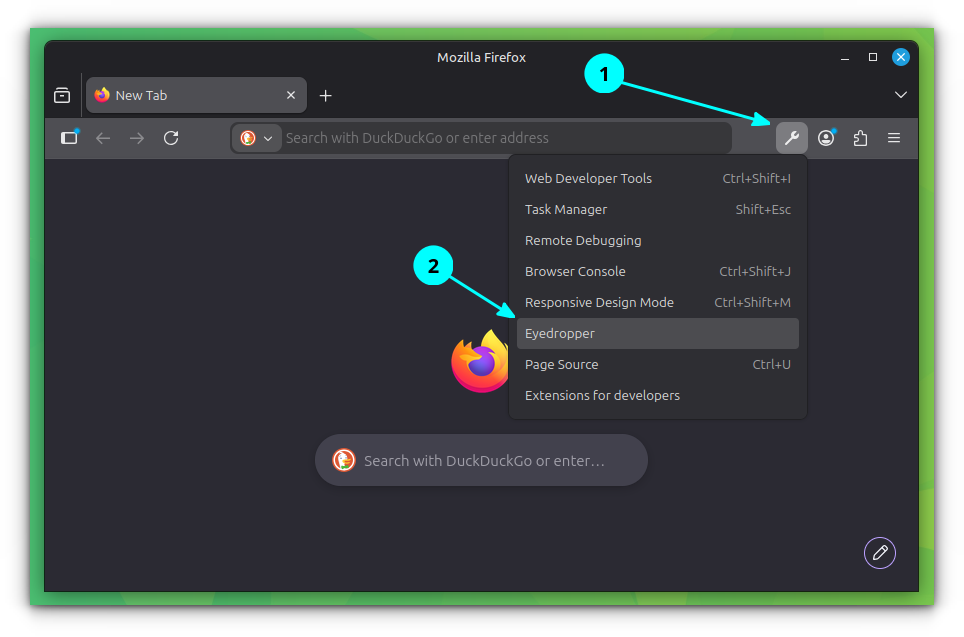Select Remote Debugging menu entry
Screen dimensions: 964x637
tap(658, 240)
